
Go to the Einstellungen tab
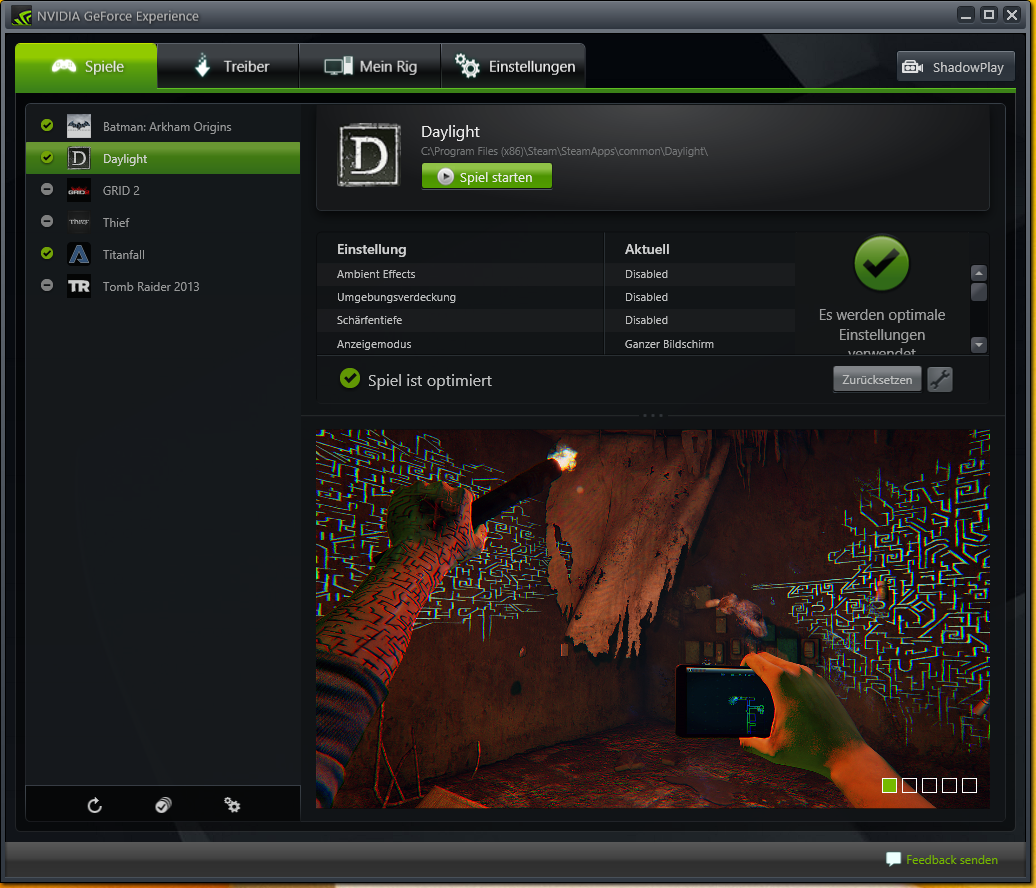[x=513, y=66]
